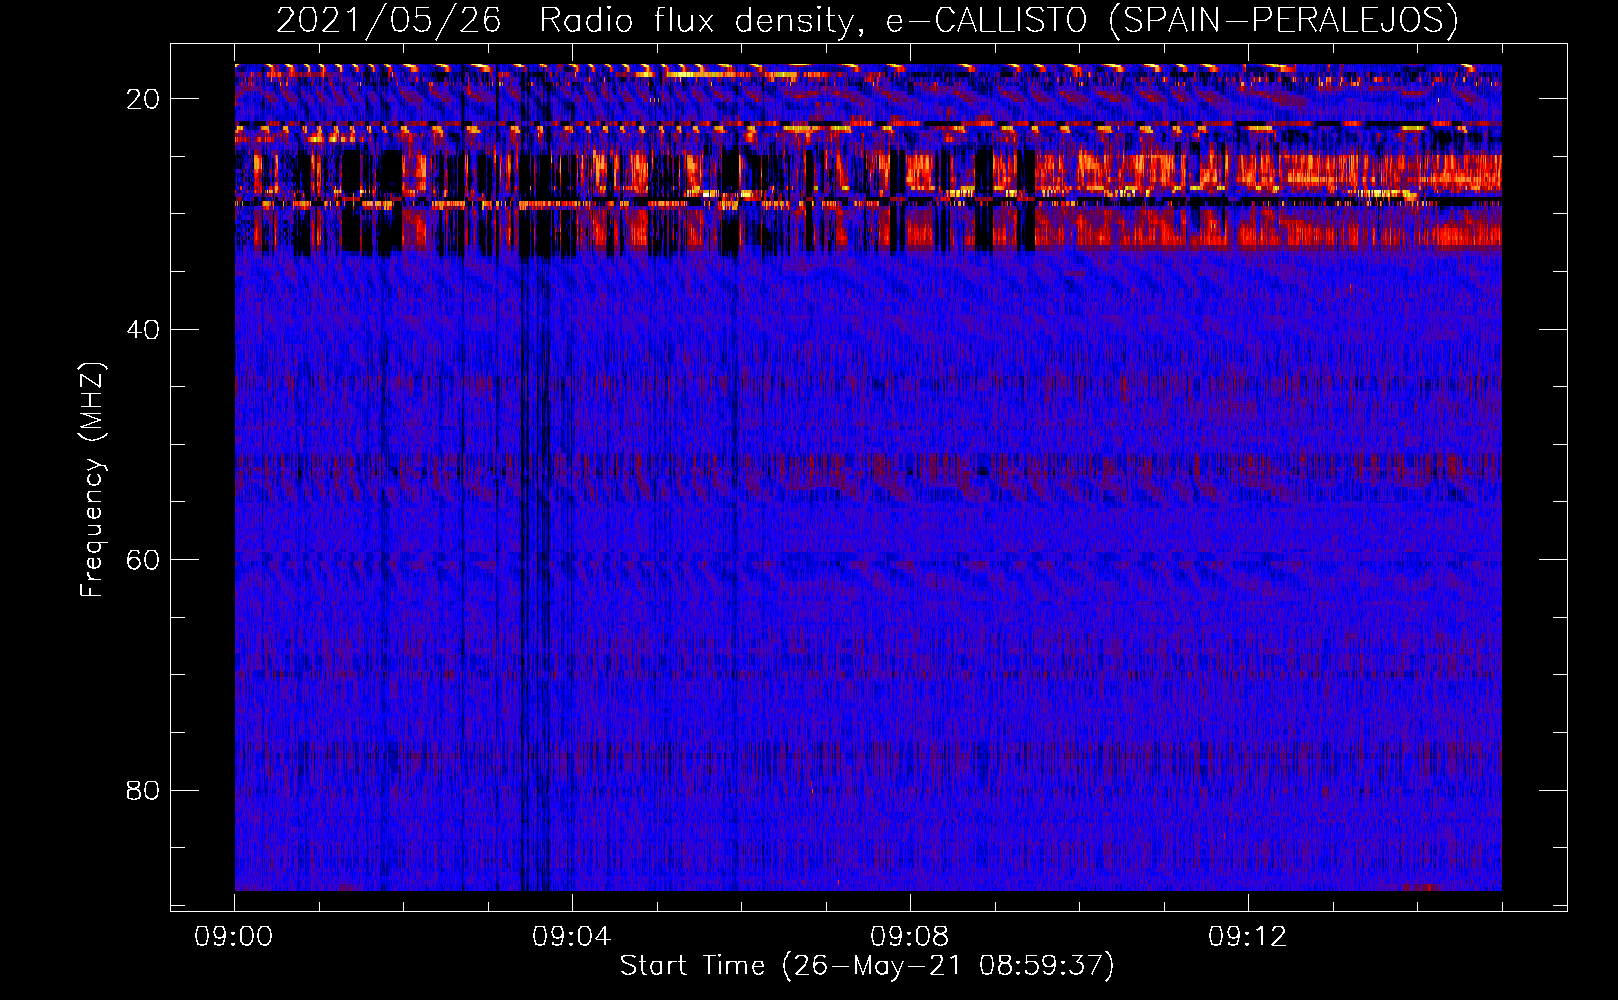Click the '09:08' time tick label
The height and width of the screenshot is (1000, 1618).
[910, 937]
